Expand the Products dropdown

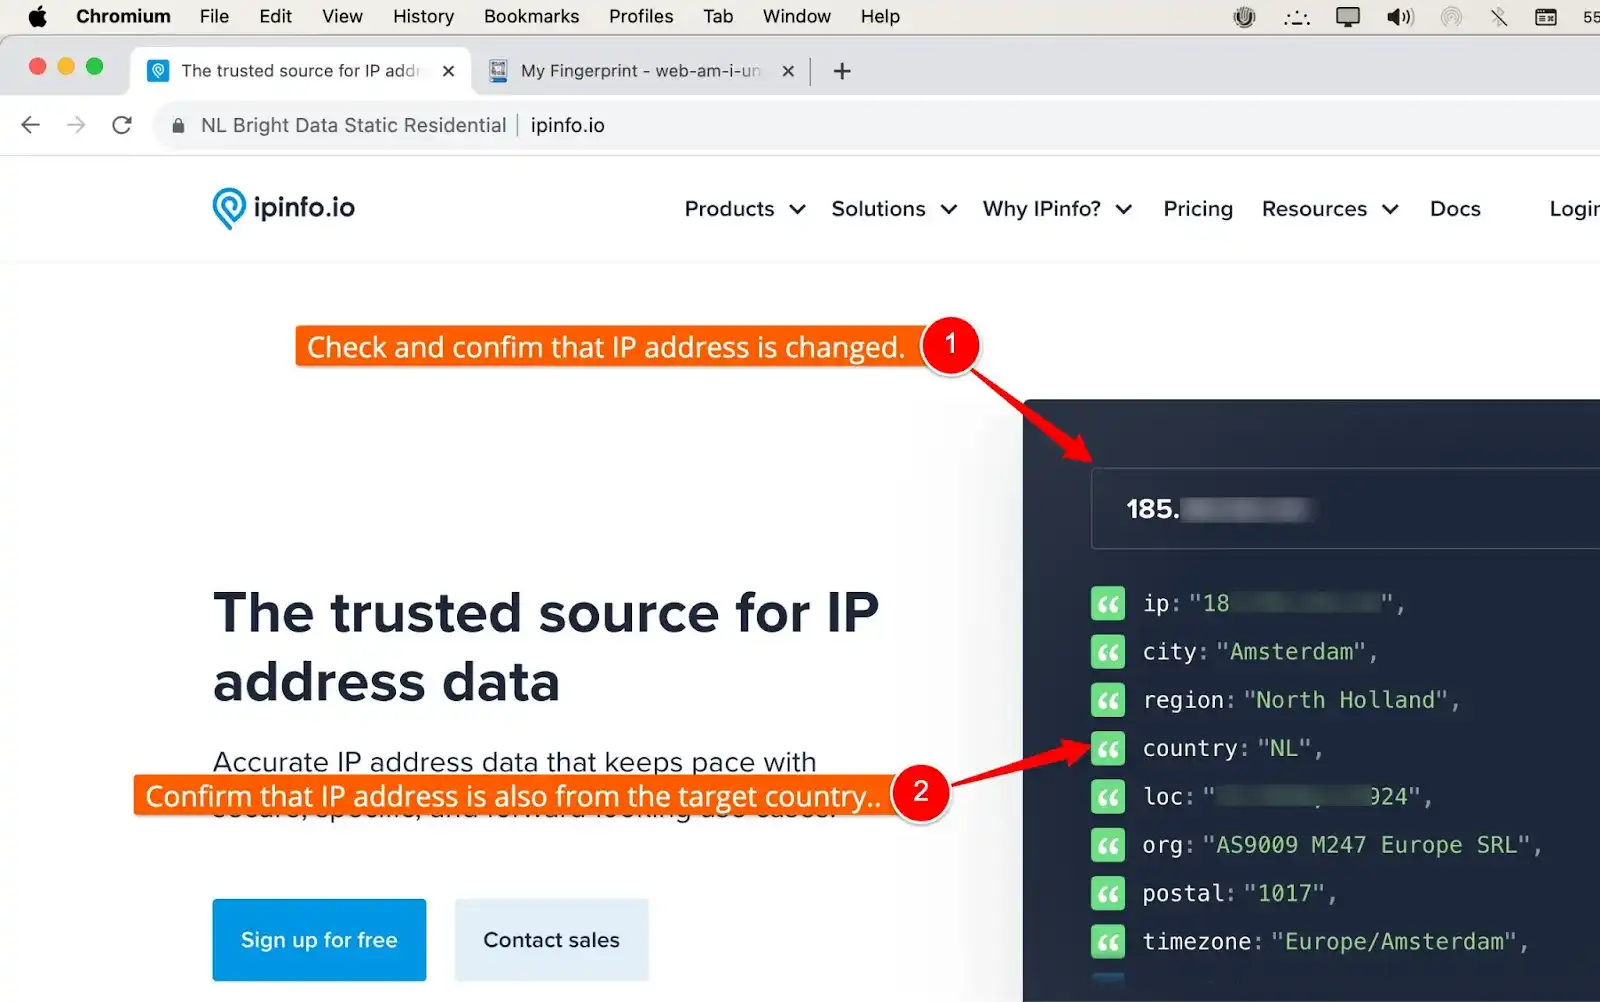coord(745,209)
